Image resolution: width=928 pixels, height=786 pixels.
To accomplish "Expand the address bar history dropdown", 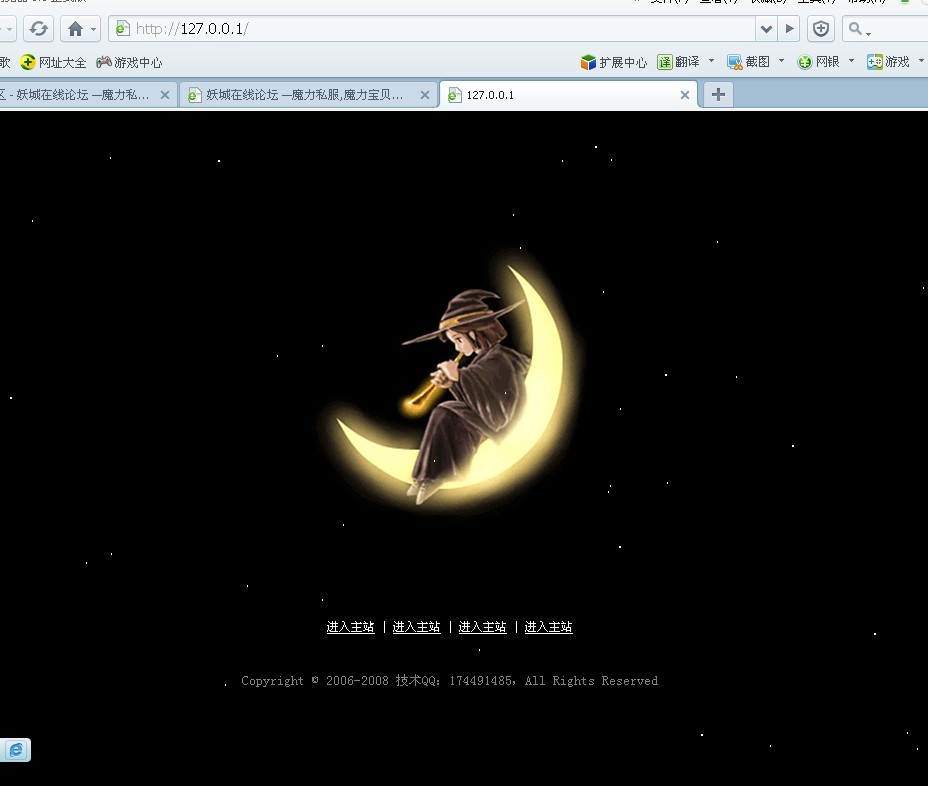I will point(766,29).
